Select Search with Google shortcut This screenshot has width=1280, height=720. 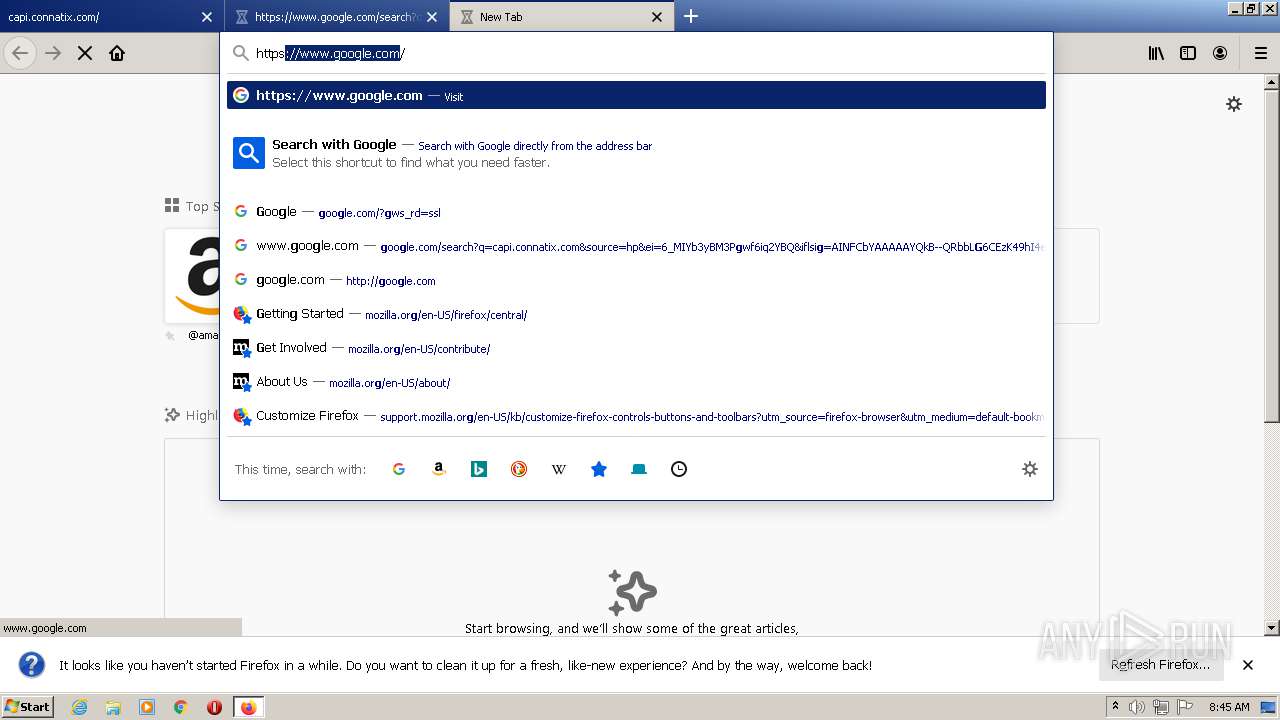636,153
